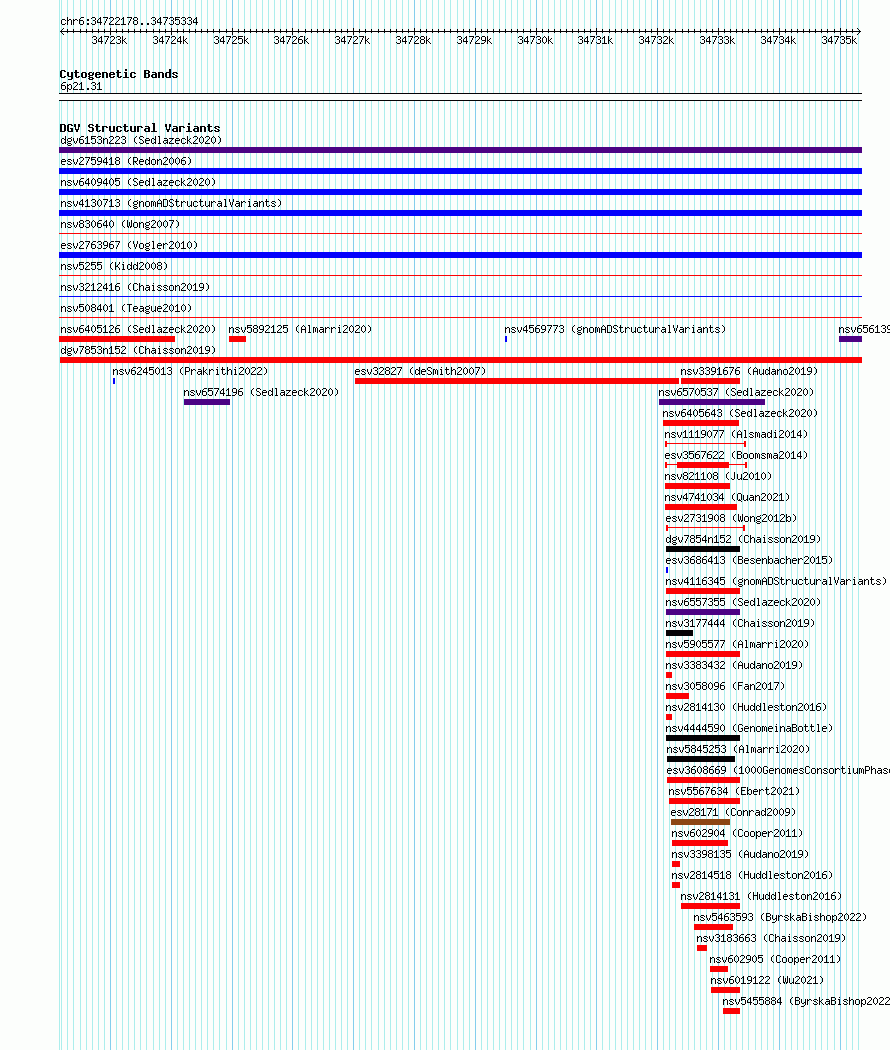Click nsv6557355 (Sedlazeck2020) label

pyautogui.click(x=743, y=602)
